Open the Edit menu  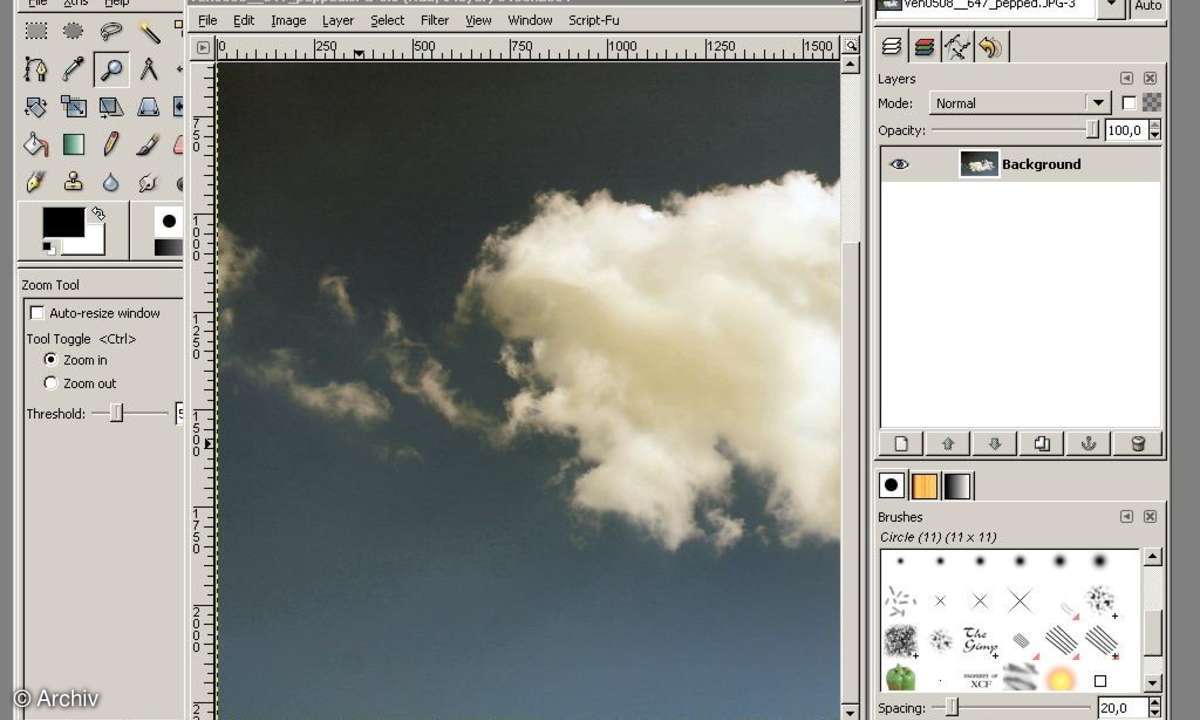243,20
